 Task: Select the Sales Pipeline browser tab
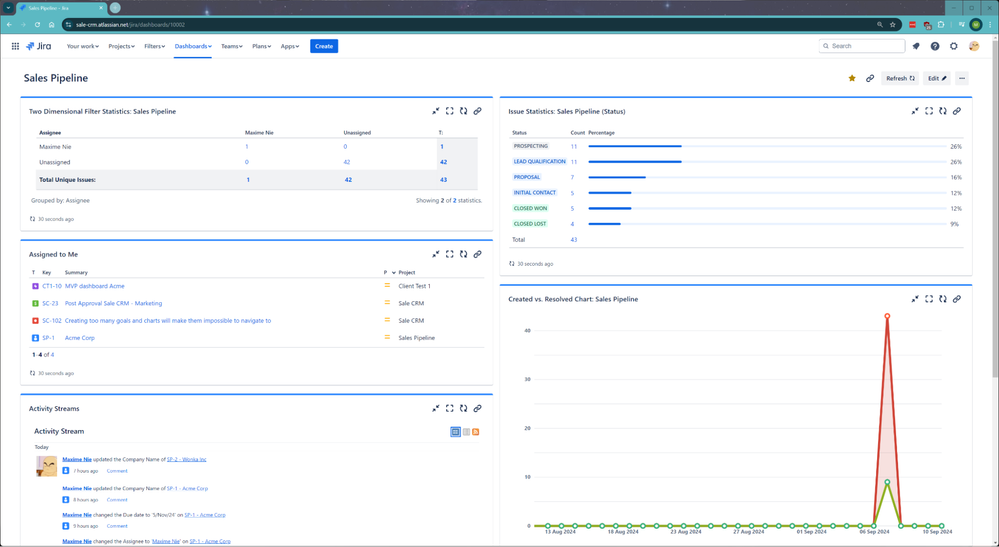[62, 8]
